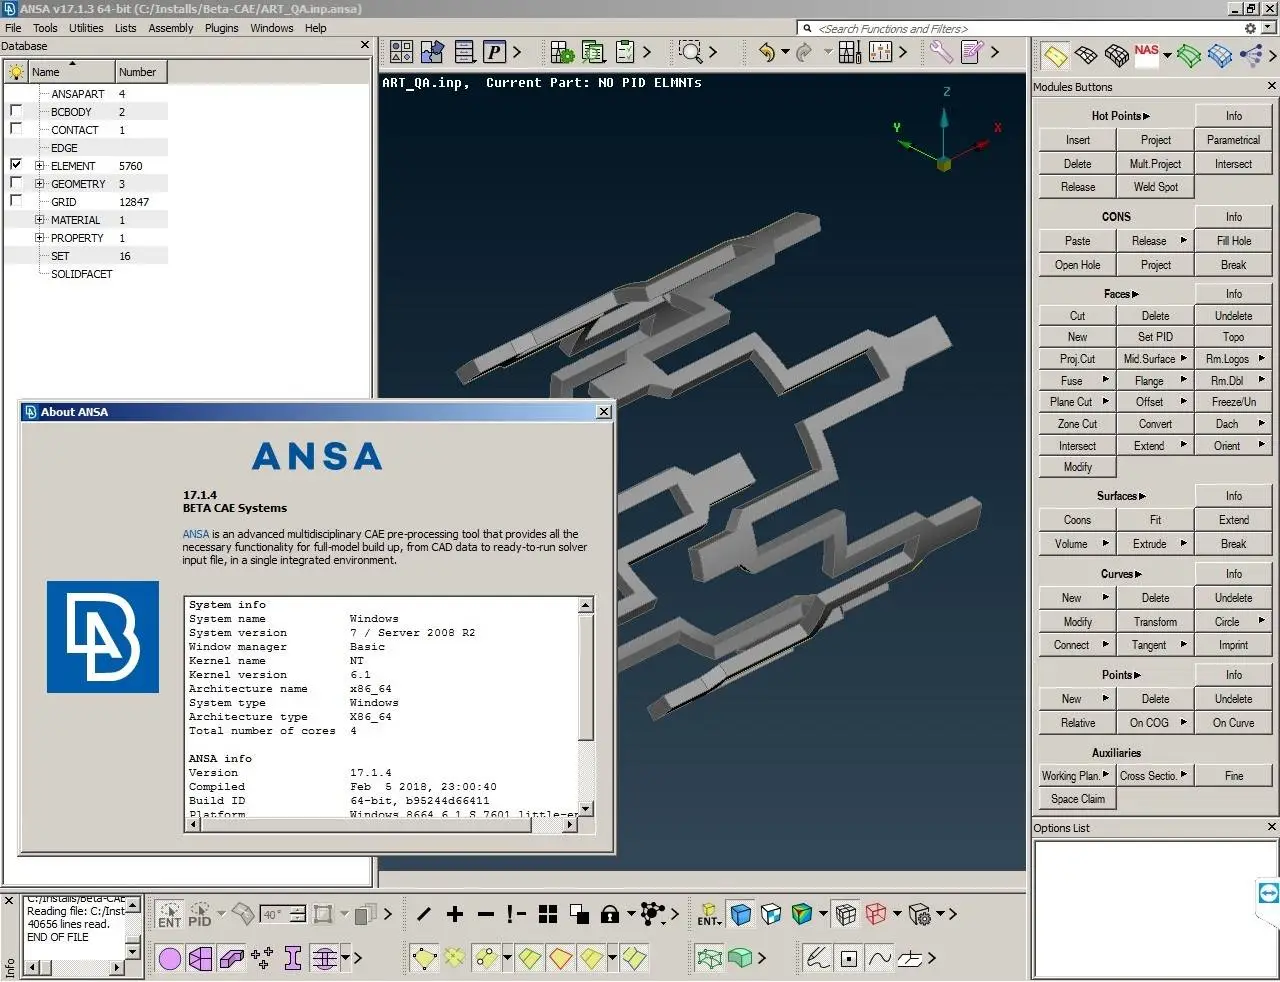Select the yellow TOPO module icon
This screenshot has width=1280, height=982.
click(x=1054, y=56)
